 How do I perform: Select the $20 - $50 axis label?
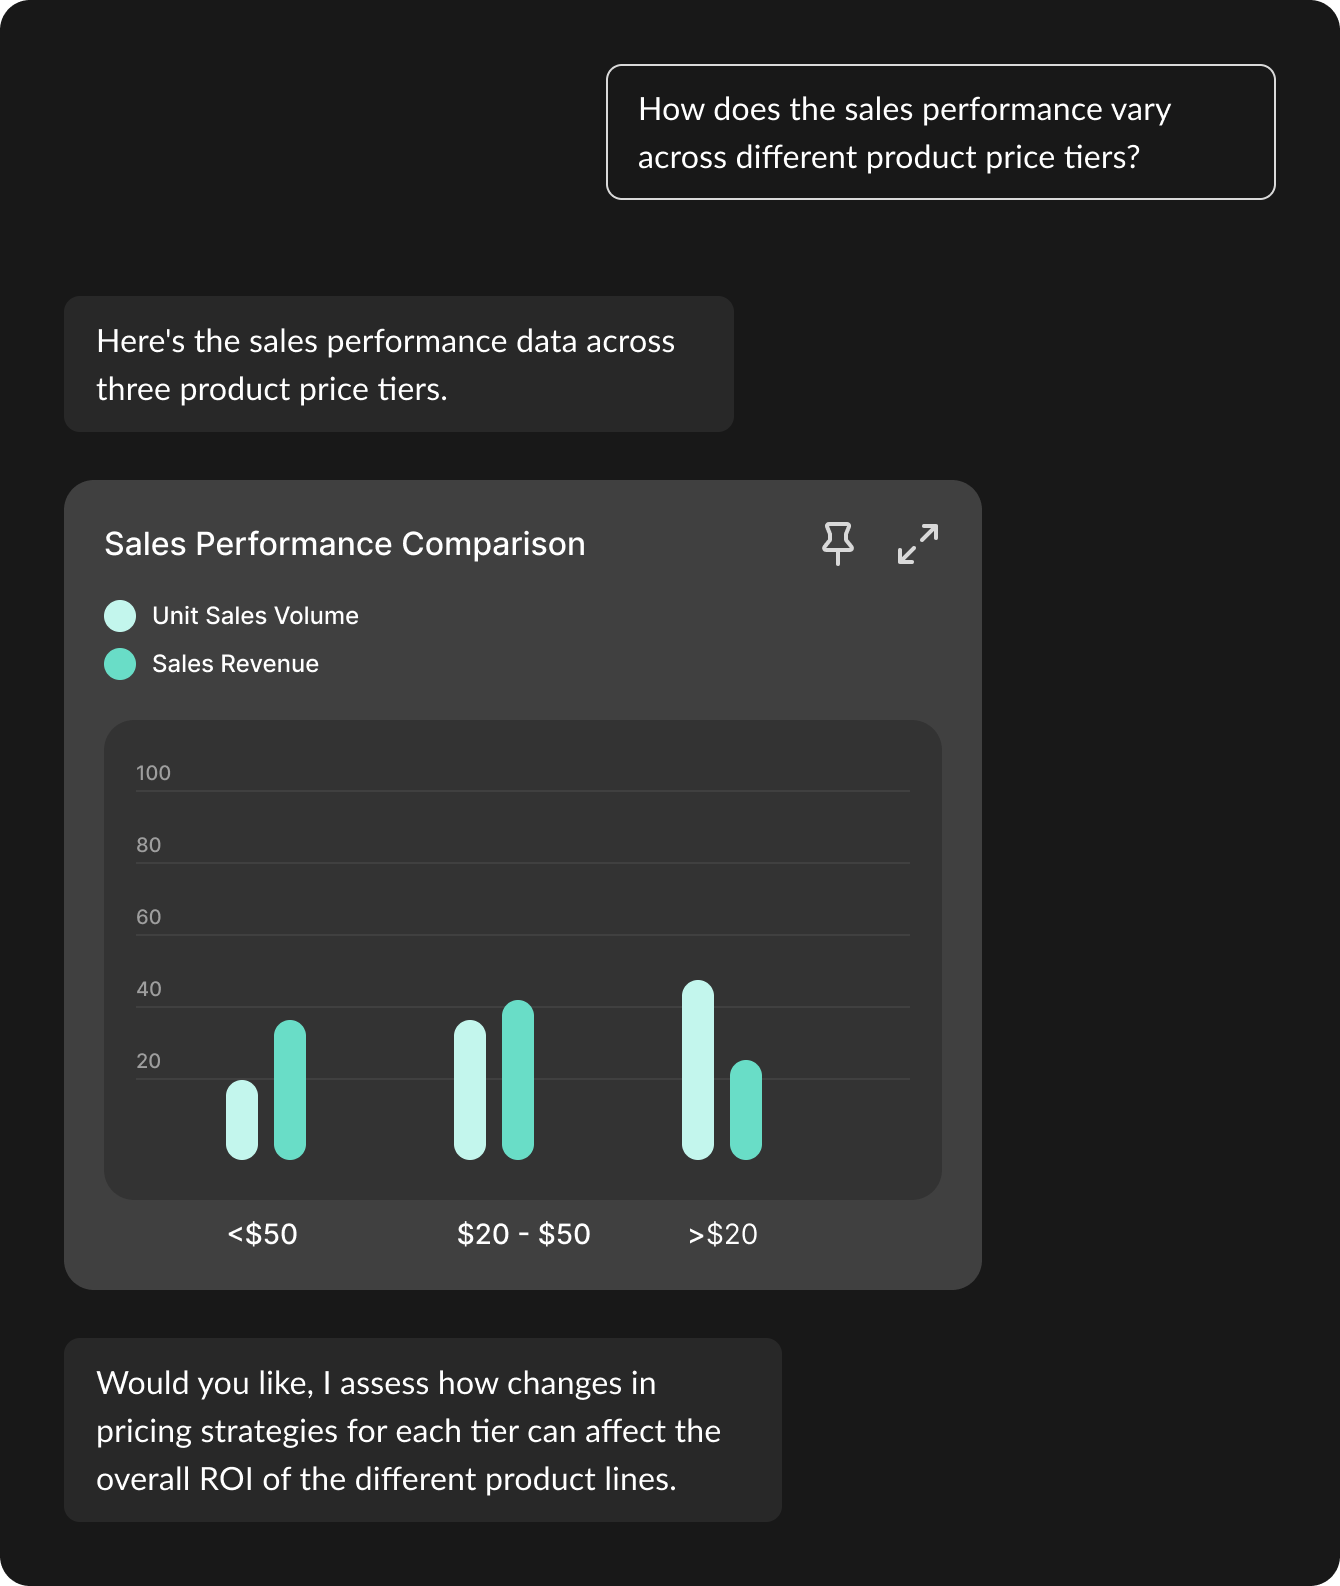tap(524, 1234)
